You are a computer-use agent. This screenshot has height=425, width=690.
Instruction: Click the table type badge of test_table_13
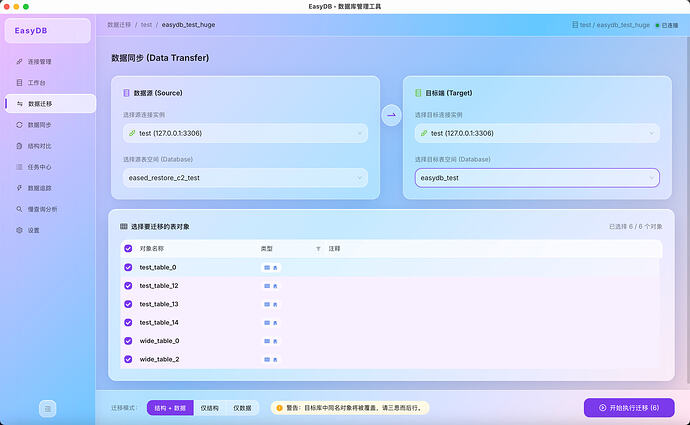click(x=271, y=304)
